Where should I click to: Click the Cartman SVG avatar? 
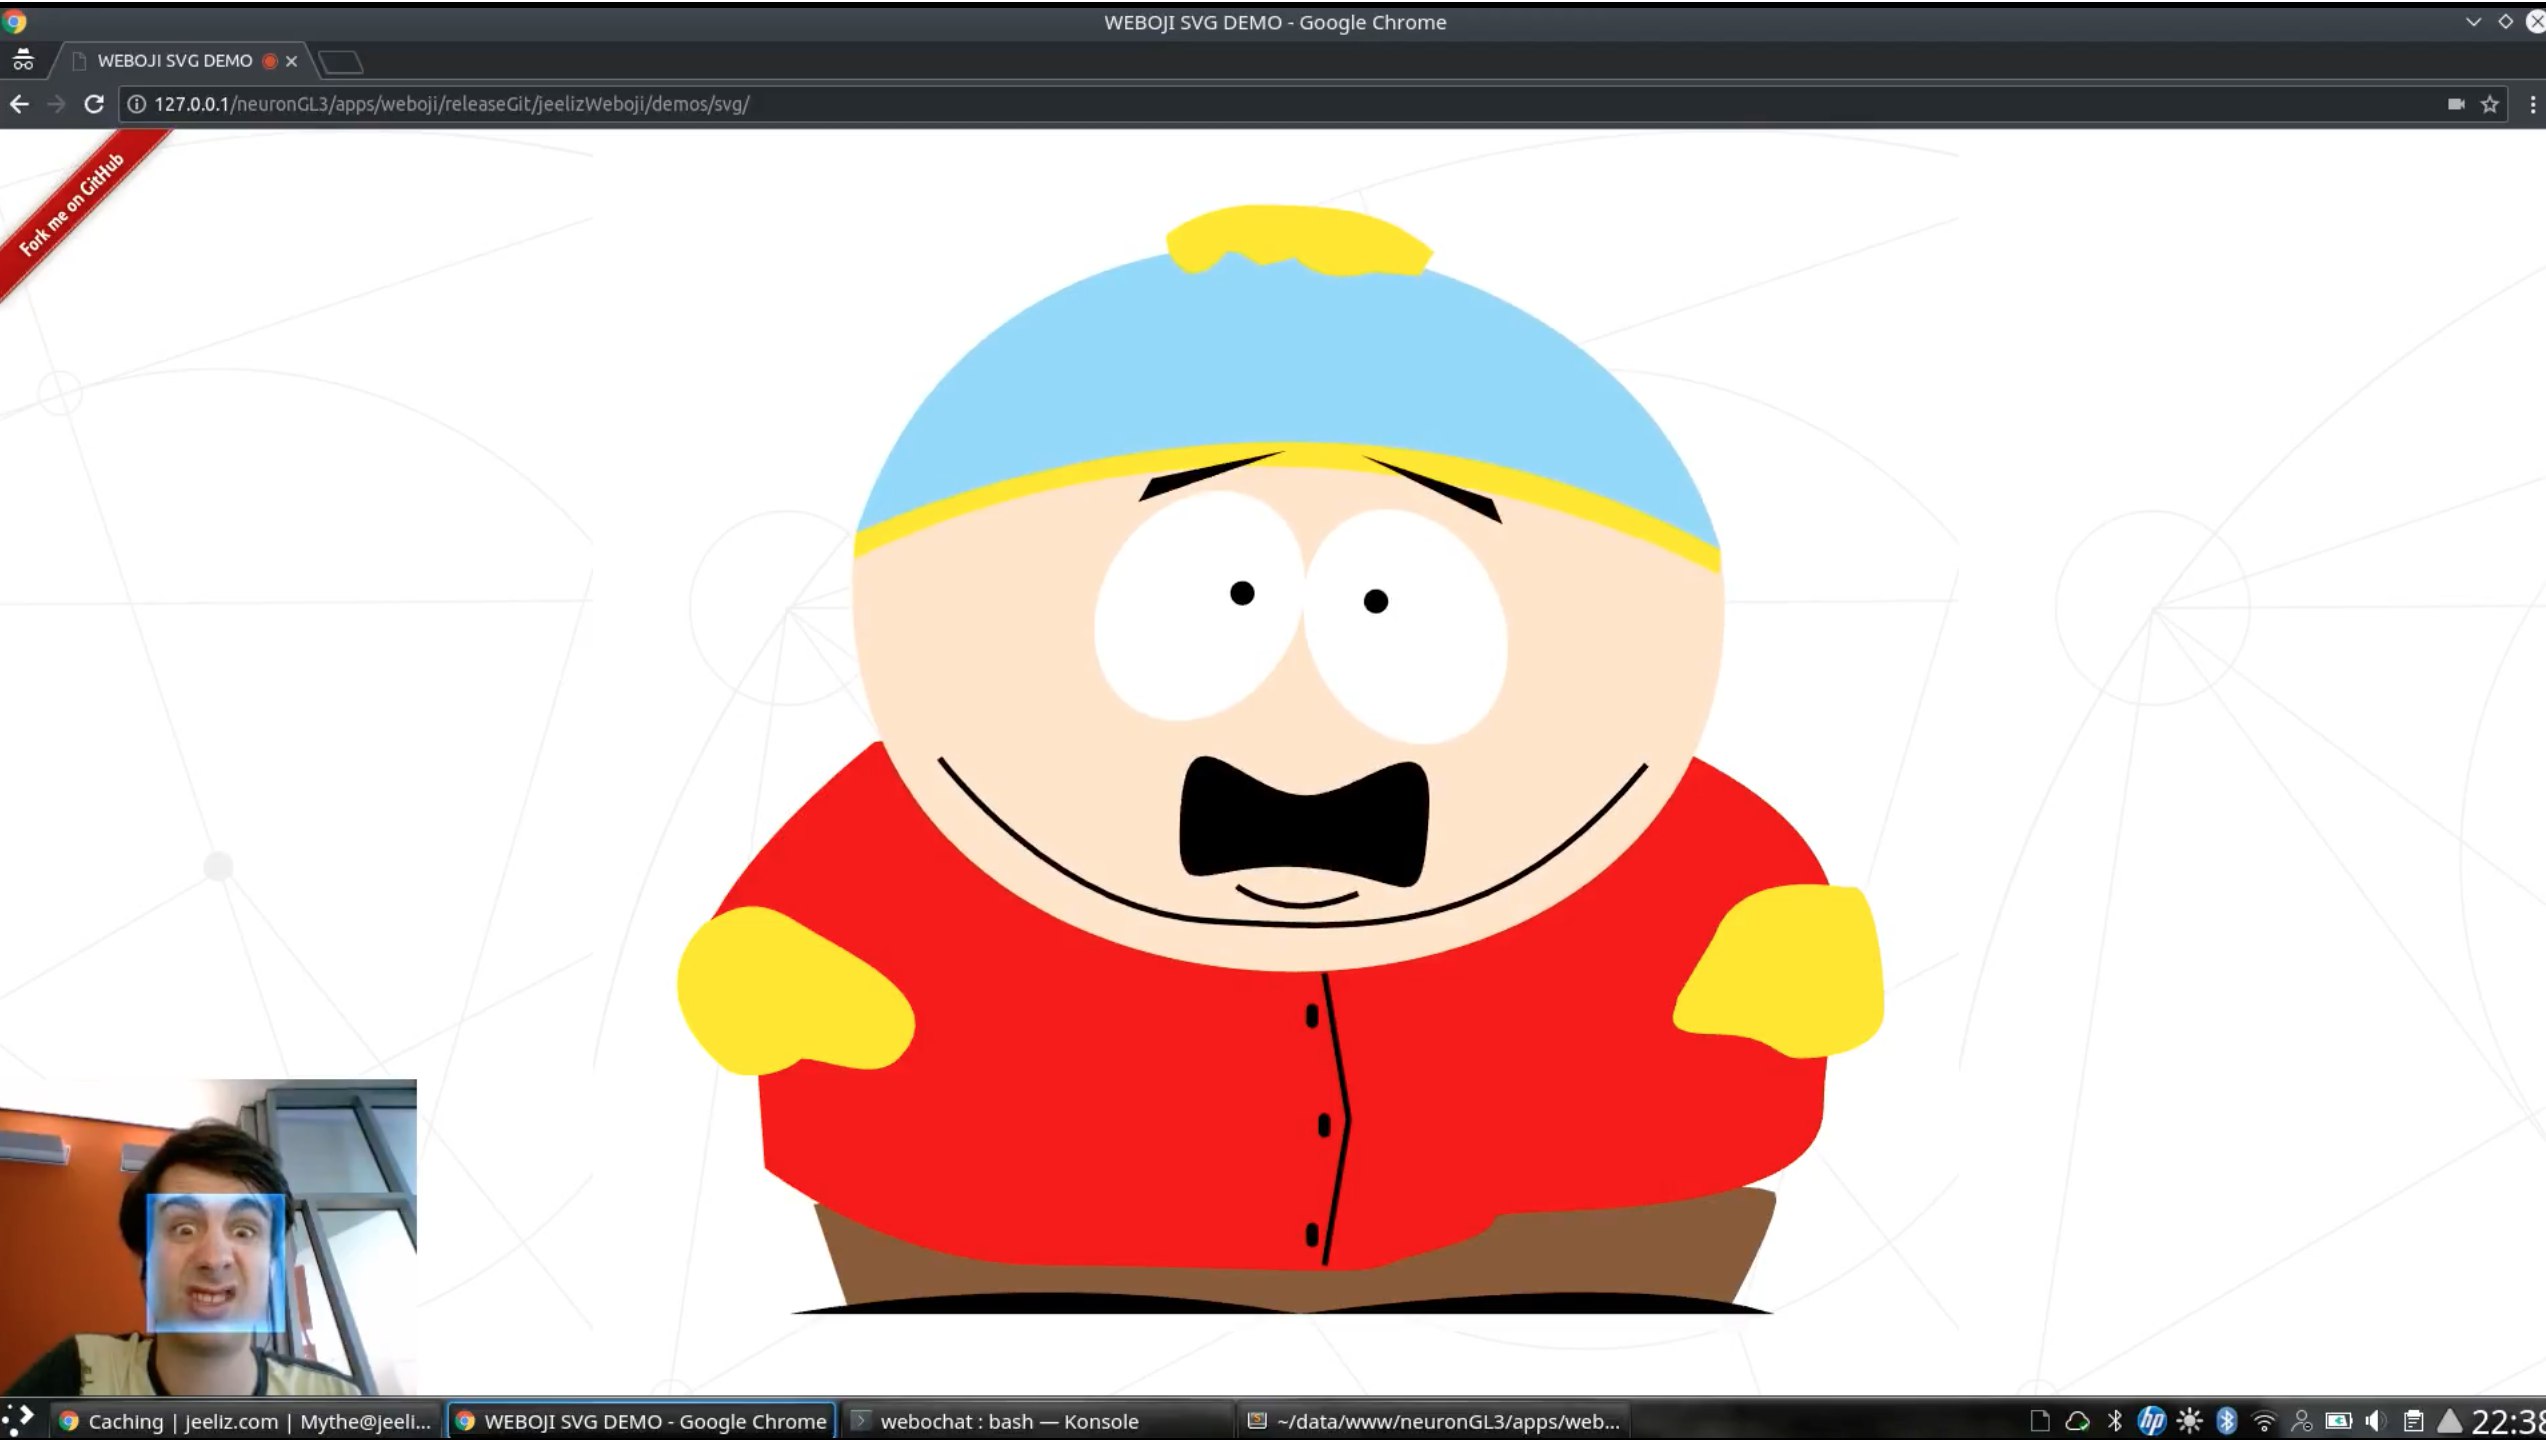pyautogui.click(x=1280, y=760)
